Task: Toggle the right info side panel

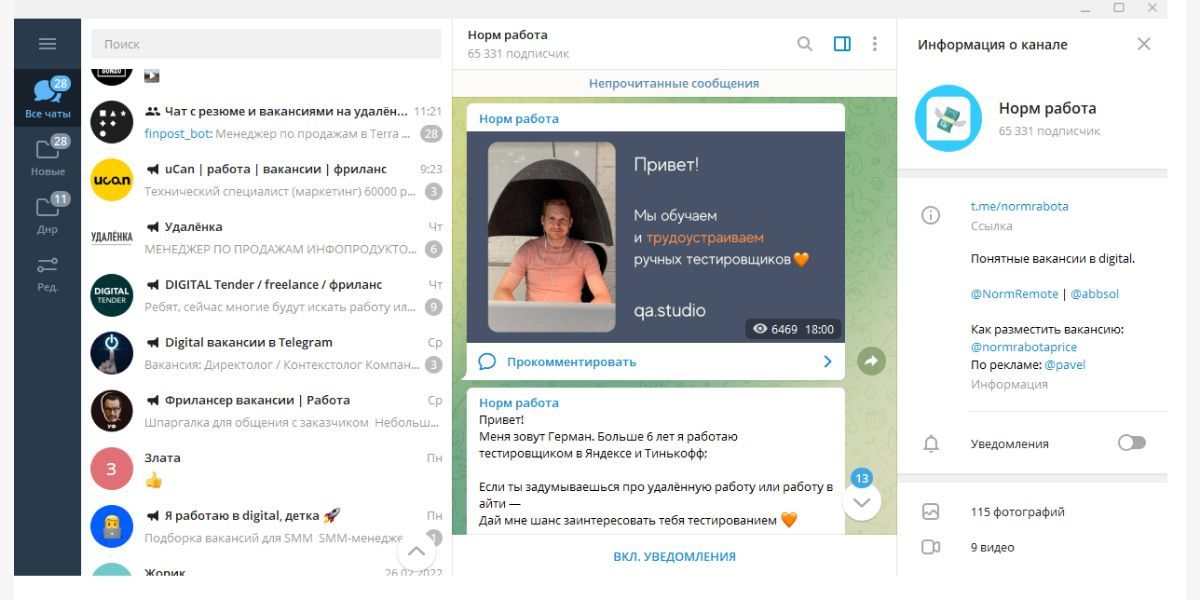Action: click(x=842, y=44)
